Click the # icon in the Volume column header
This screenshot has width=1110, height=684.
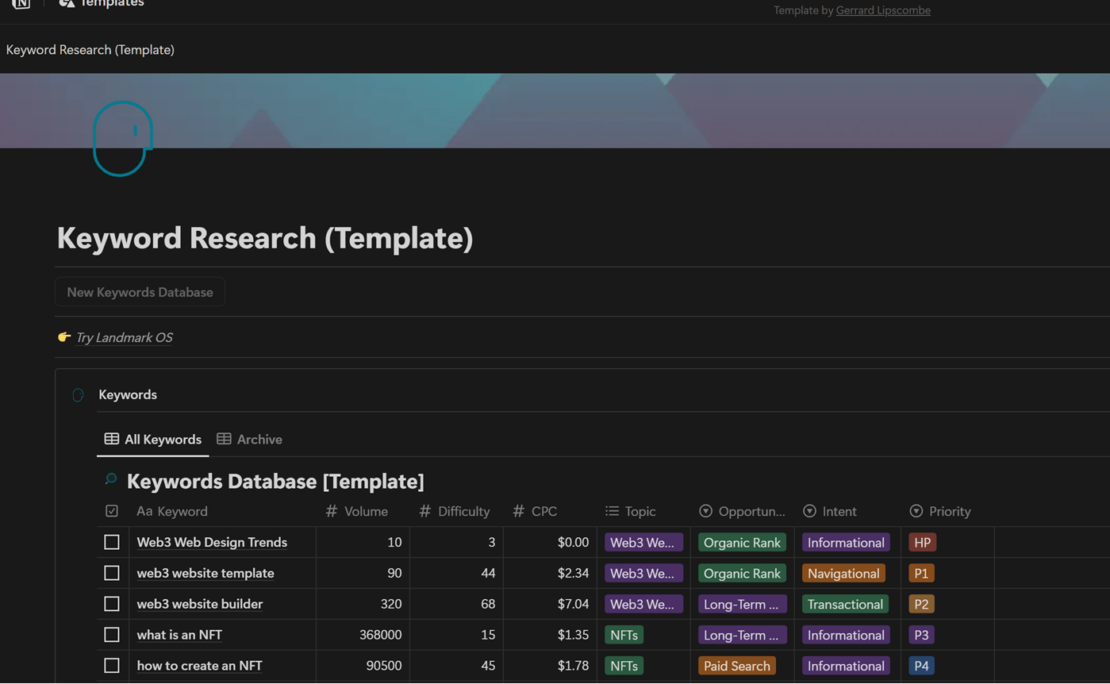(330, 511)
